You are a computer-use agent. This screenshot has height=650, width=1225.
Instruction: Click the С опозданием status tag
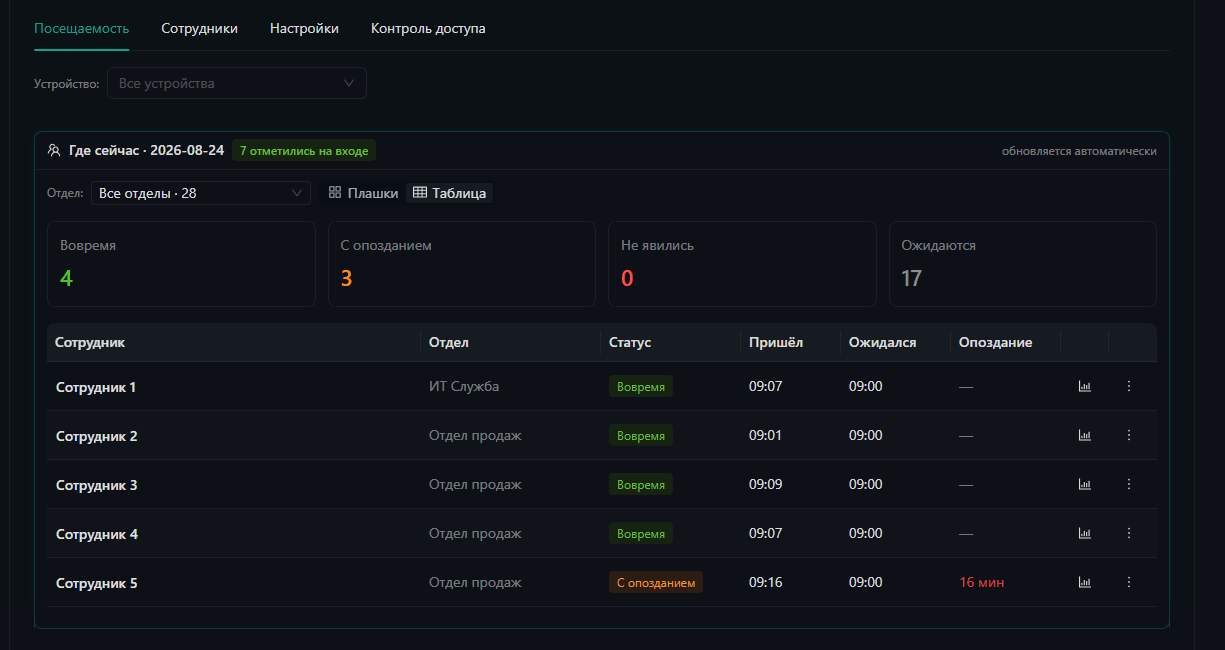tap(656, 582)
